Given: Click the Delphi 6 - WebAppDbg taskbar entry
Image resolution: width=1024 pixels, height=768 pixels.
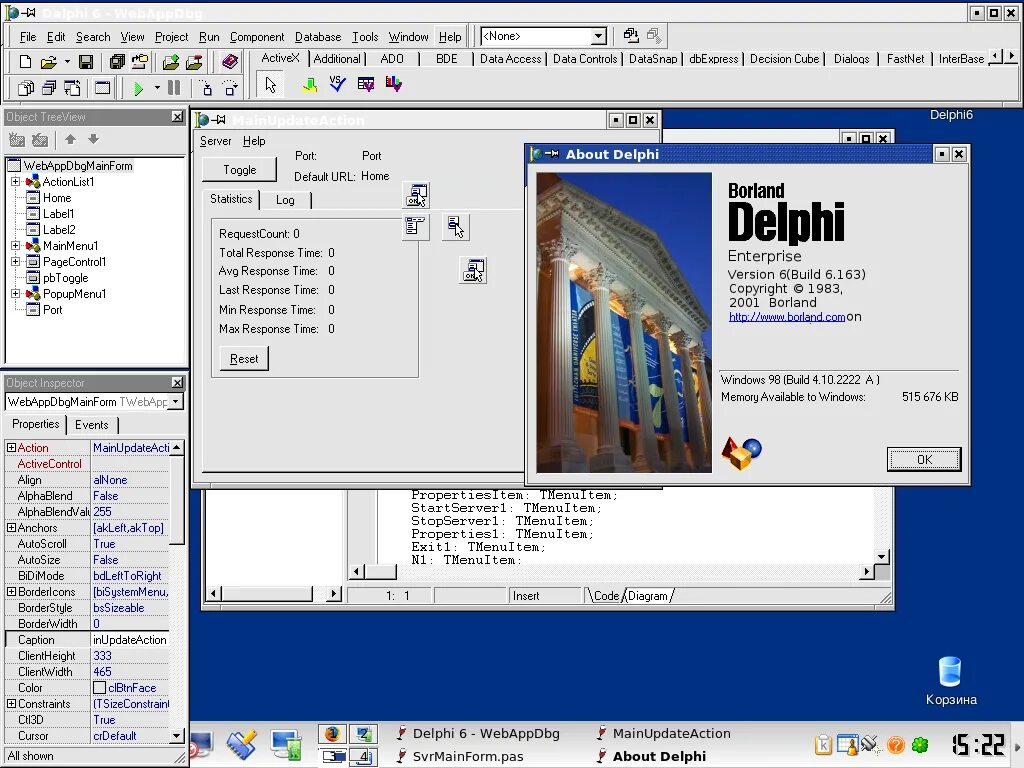Looking at the screenshot, I should [479, 733].
